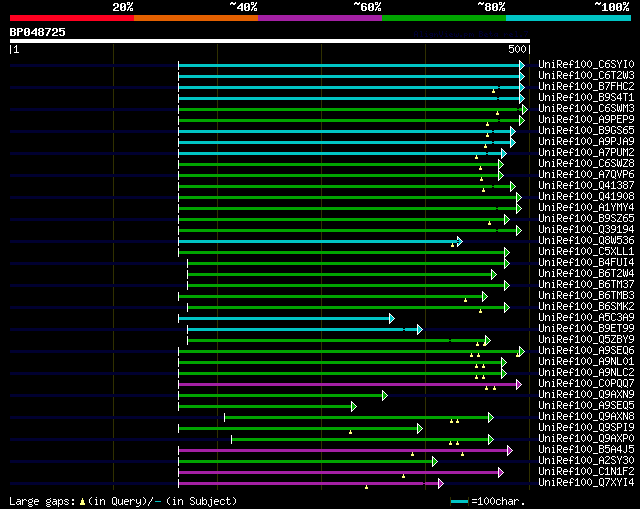Select the UniRef100_Q8W536 label
The image size is (640, 509).
point(586,240)
